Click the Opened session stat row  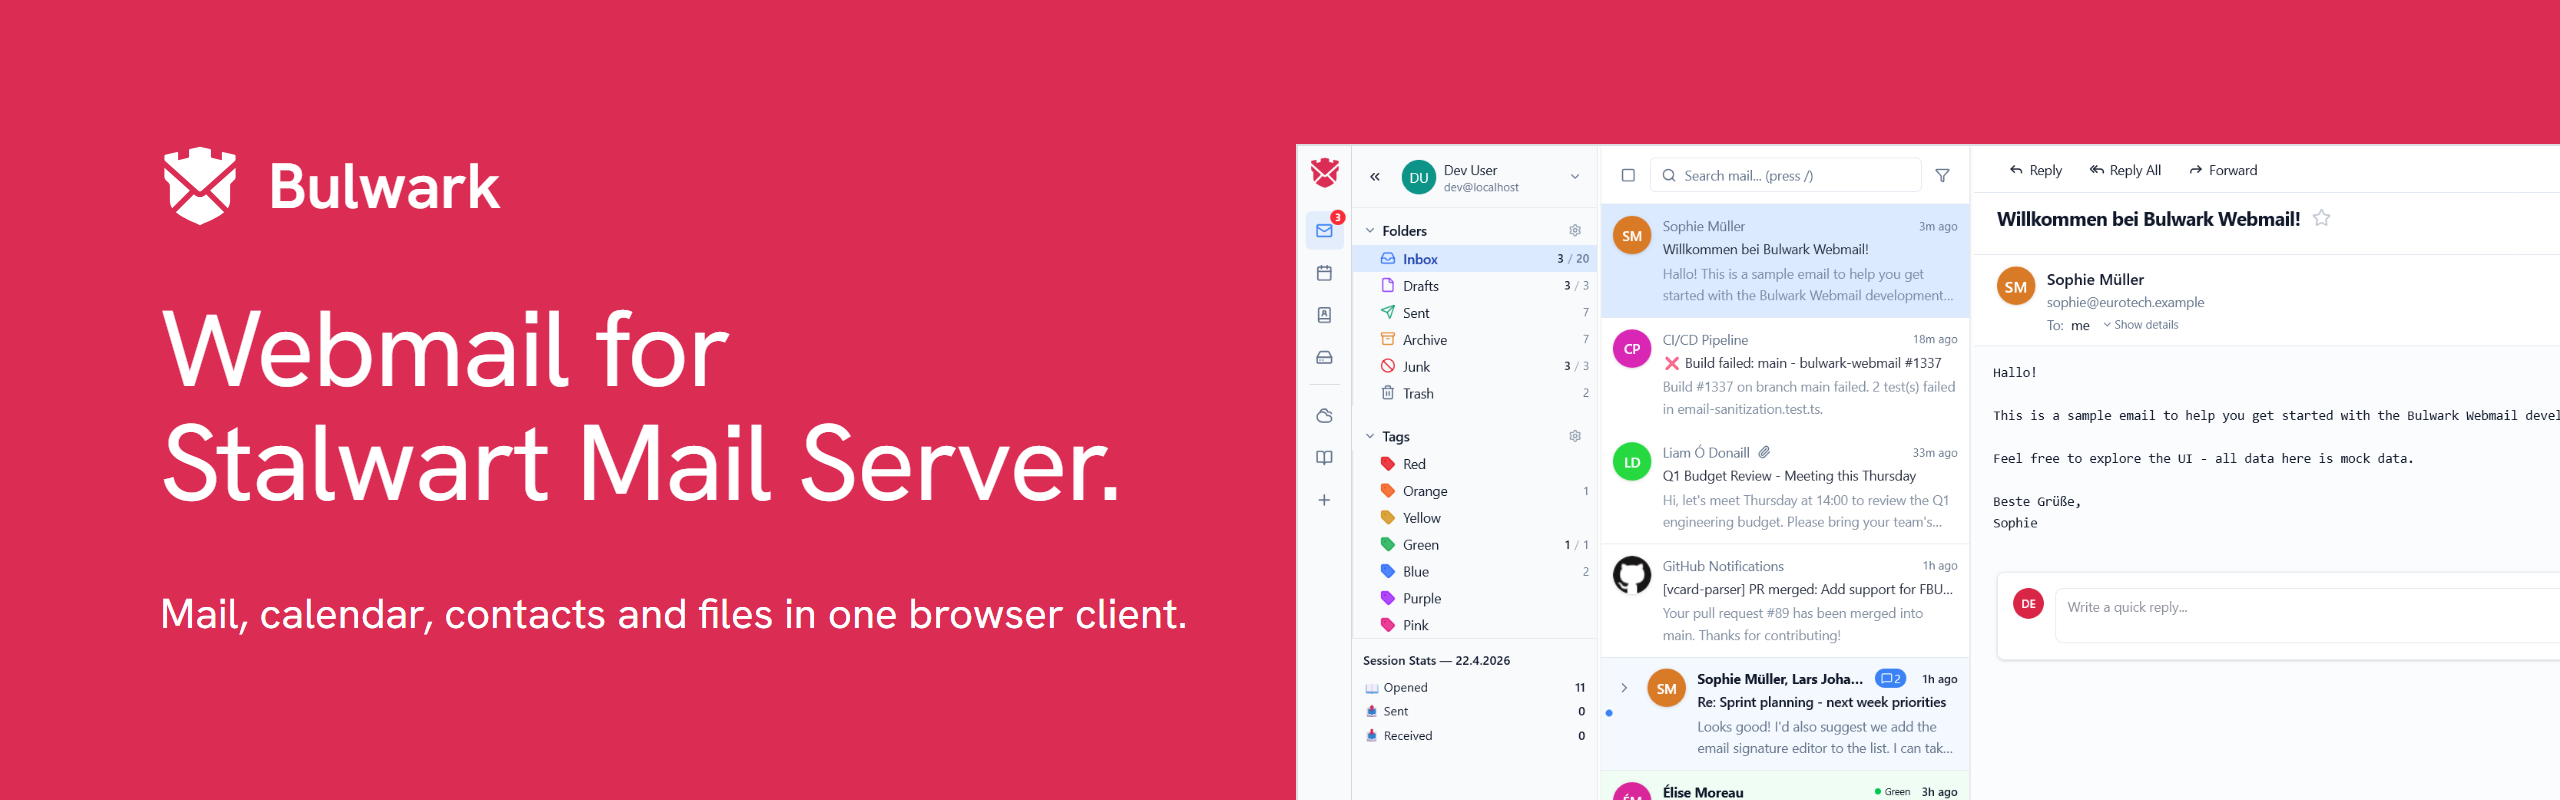[1475, 688]
